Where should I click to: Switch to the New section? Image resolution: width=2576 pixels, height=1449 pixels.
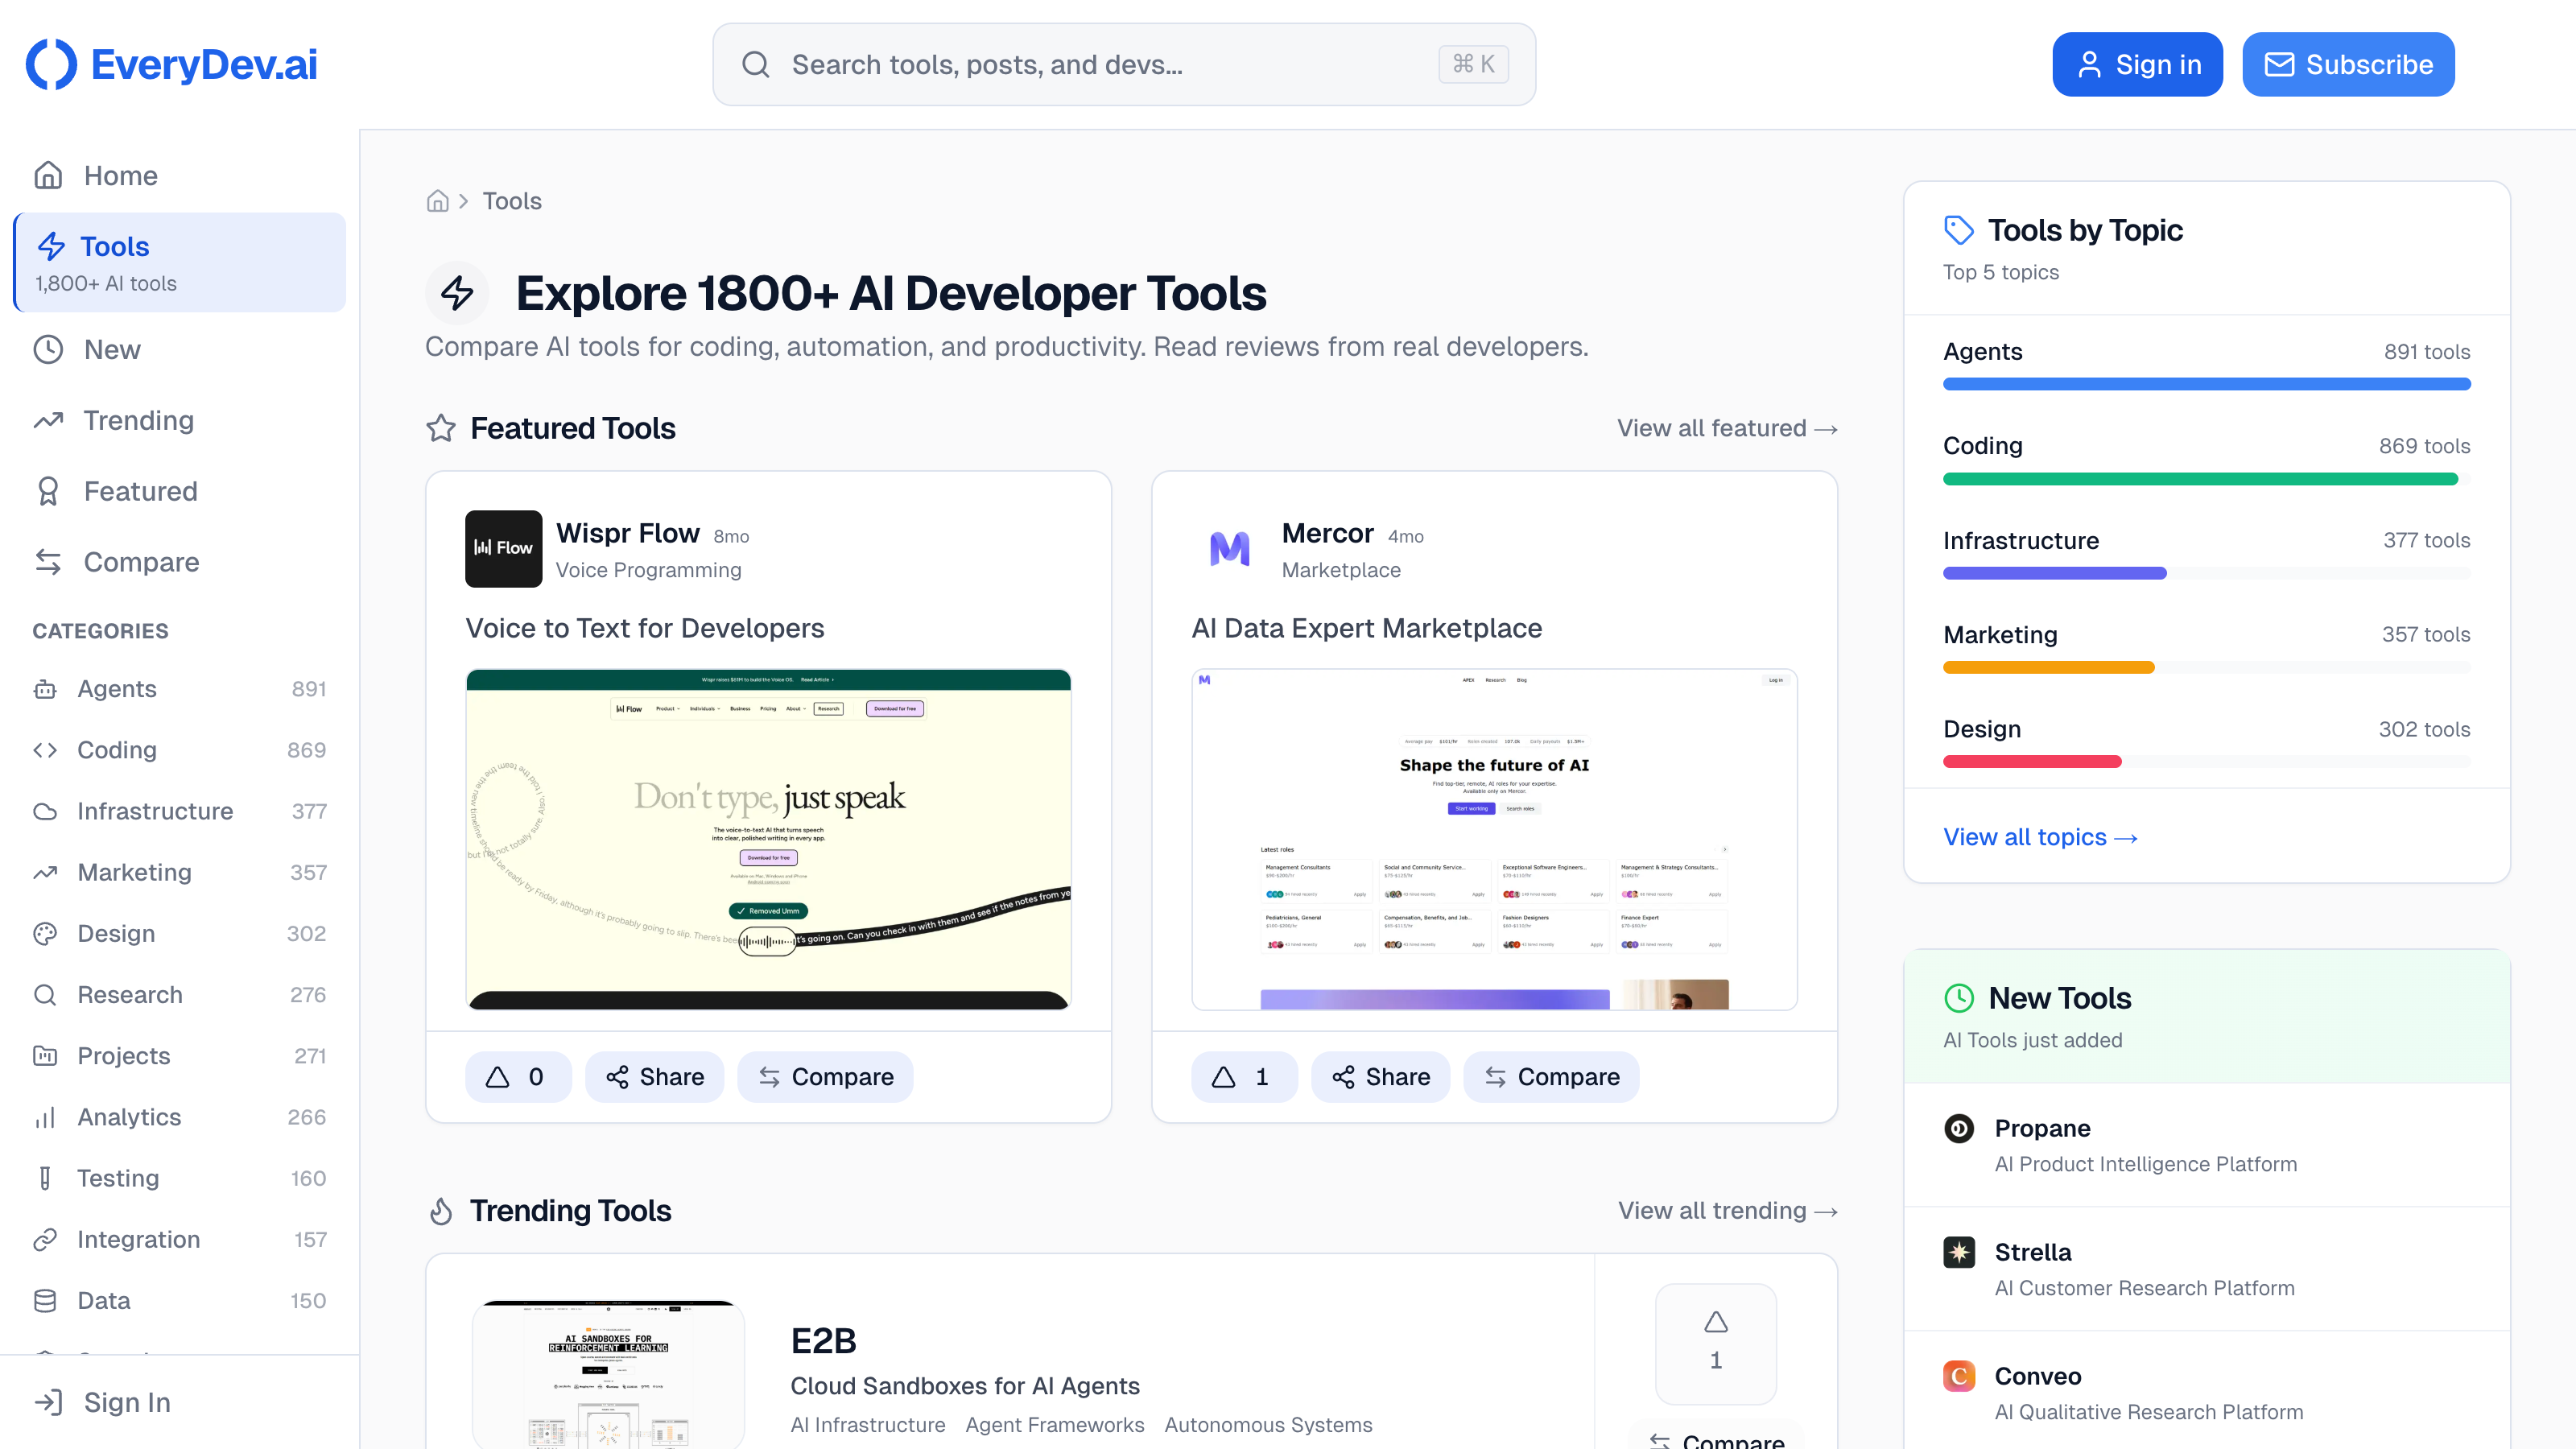[x=113, y=349]
